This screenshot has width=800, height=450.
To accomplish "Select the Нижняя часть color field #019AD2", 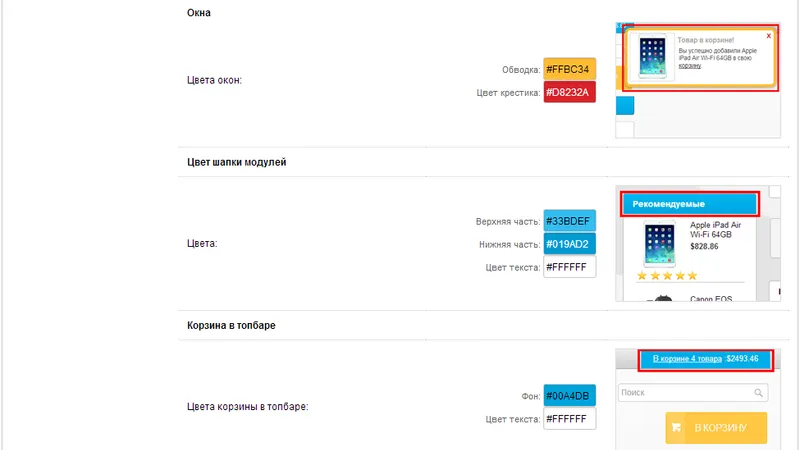I will click(569, 244).
